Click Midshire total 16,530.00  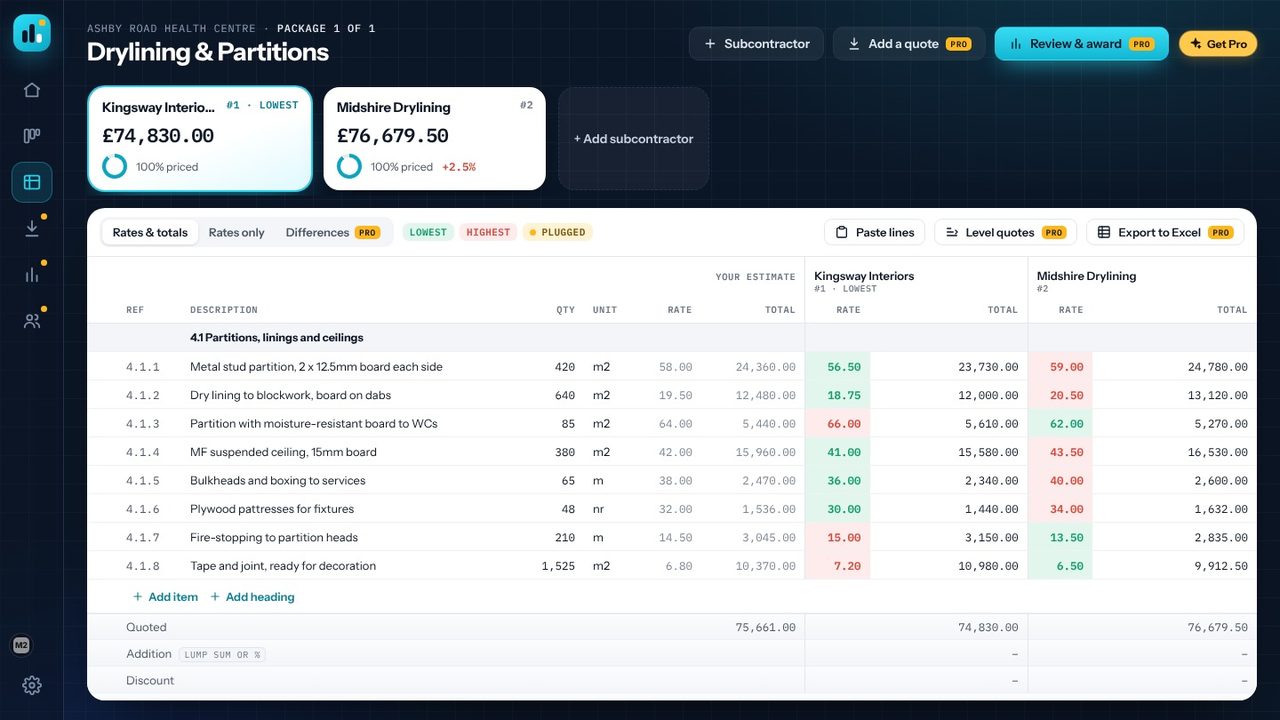coord(1218,452)
